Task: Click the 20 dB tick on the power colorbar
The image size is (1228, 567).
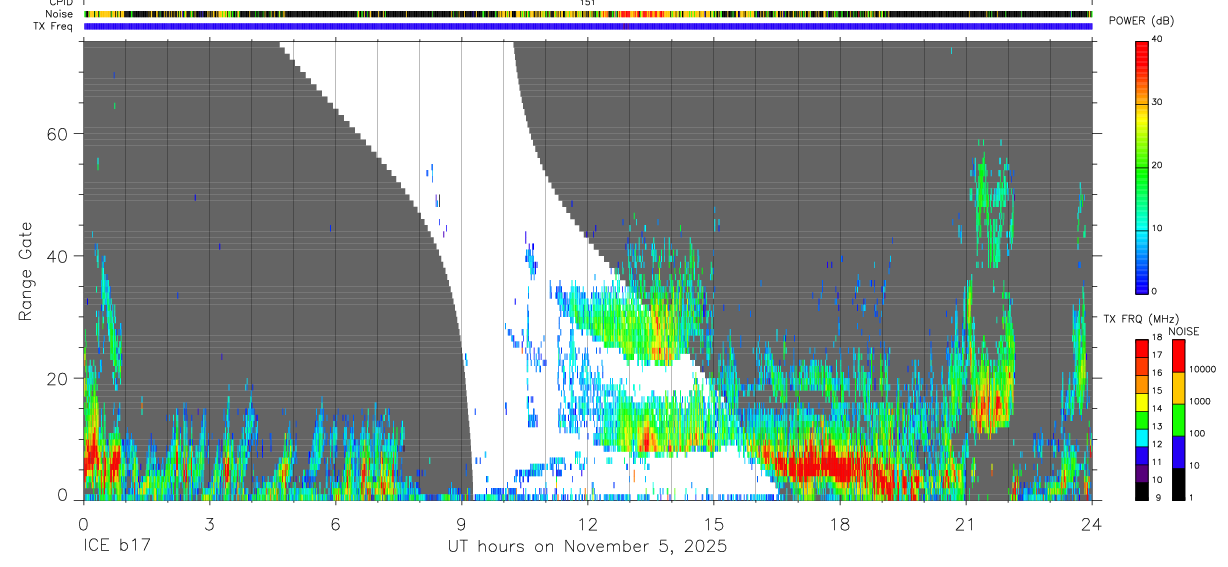Action: (x=1158, y=165)
